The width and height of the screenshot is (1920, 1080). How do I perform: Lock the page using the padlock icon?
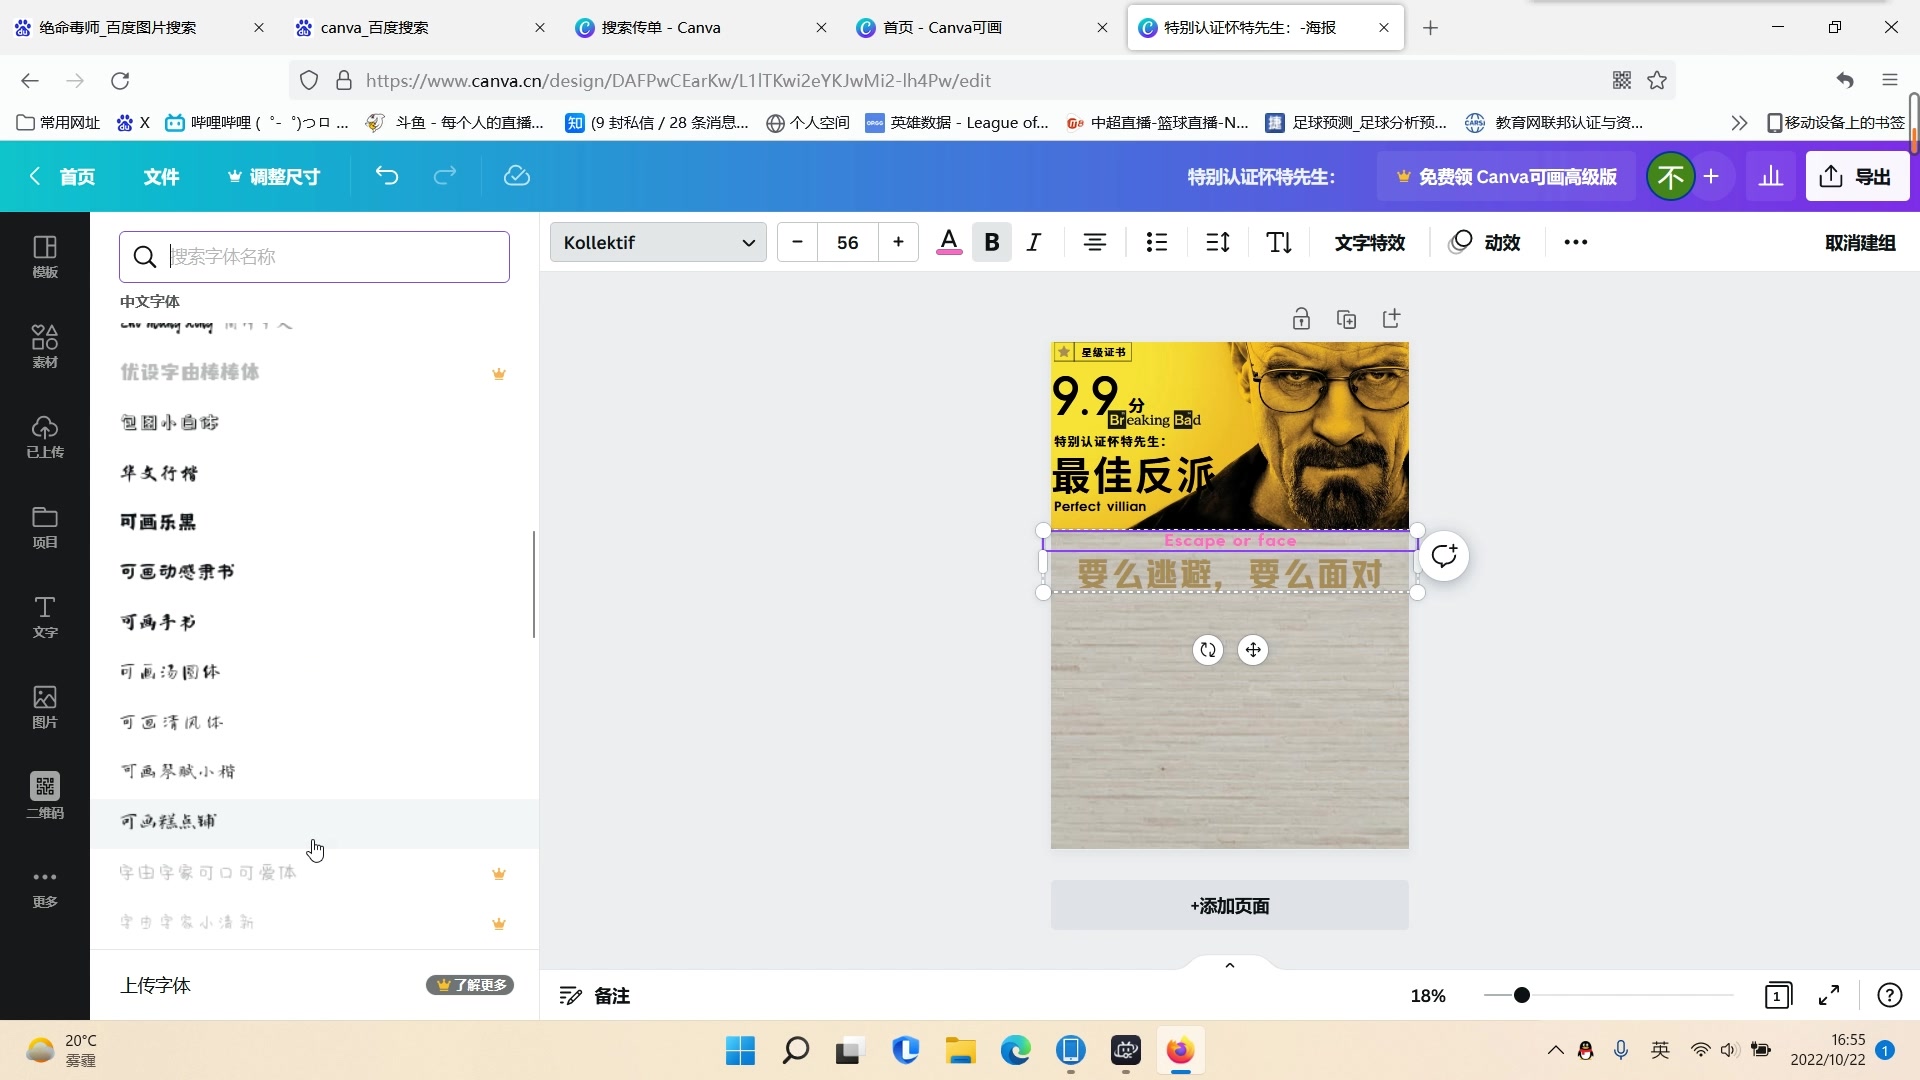point(1301,319)
